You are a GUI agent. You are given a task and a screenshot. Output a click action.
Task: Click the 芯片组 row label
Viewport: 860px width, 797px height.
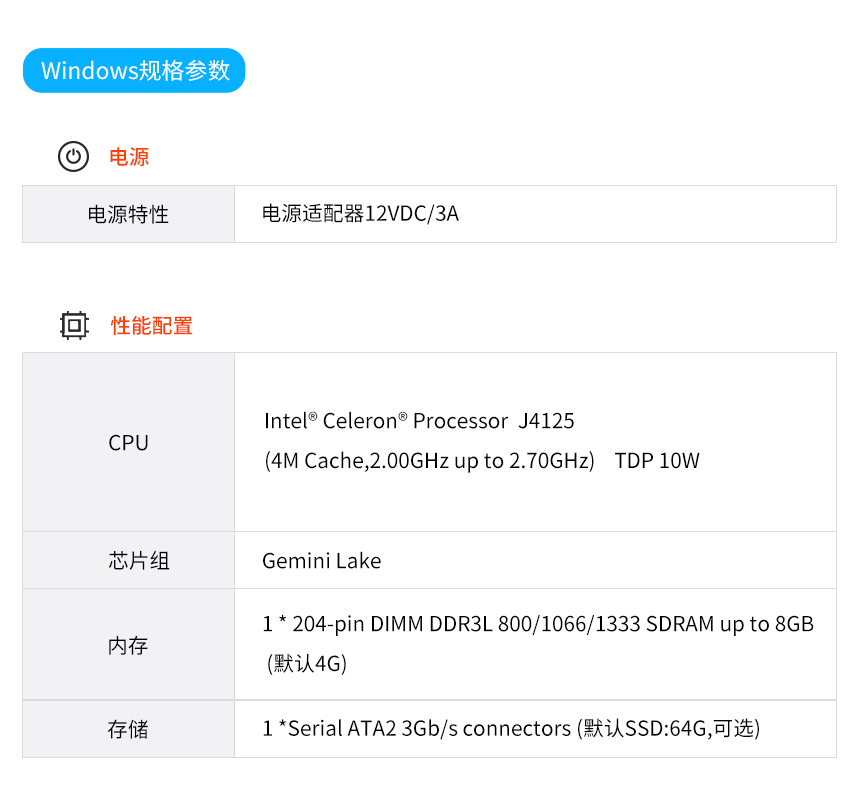click(x=139, y=561)
